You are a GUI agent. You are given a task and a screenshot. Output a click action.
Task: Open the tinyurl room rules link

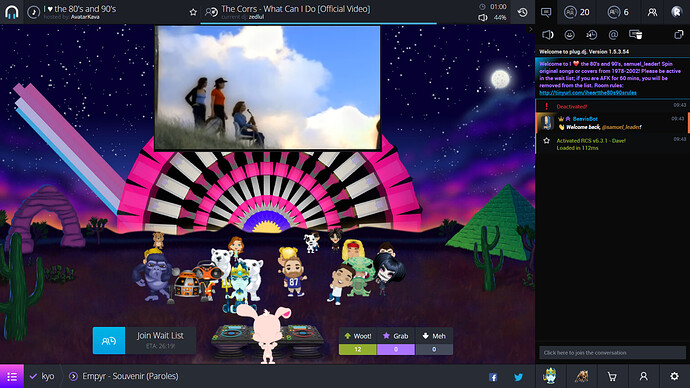coord(588,93)
